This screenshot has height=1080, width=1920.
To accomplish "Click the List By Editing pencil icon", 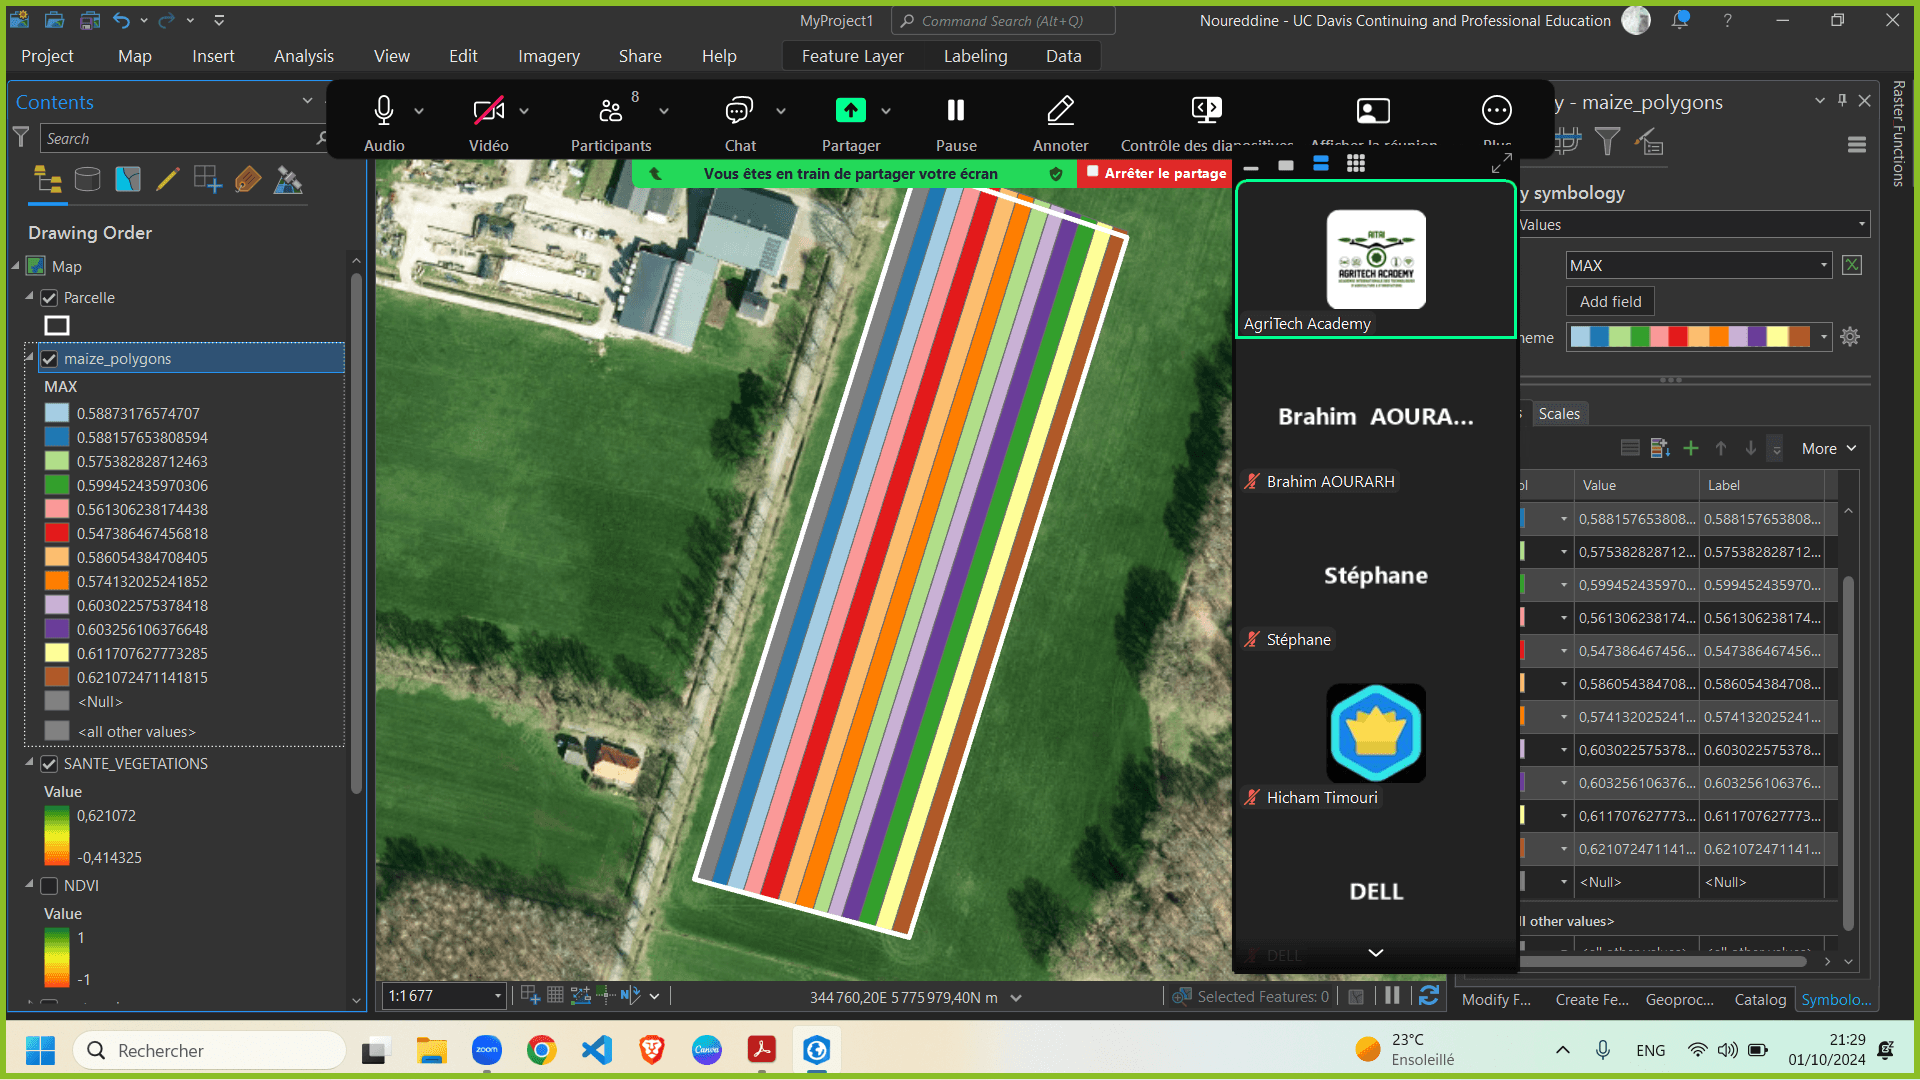I will [168, 180].
